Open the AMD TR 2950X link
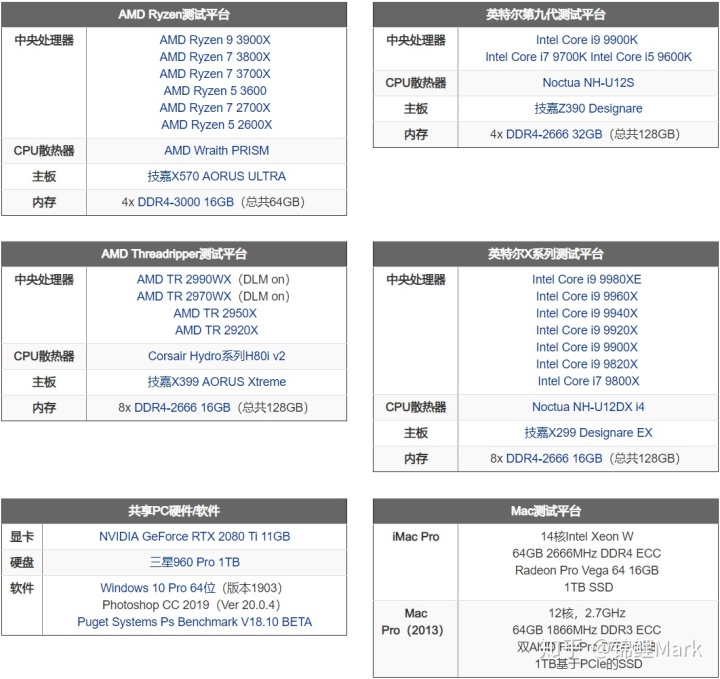 215,314
